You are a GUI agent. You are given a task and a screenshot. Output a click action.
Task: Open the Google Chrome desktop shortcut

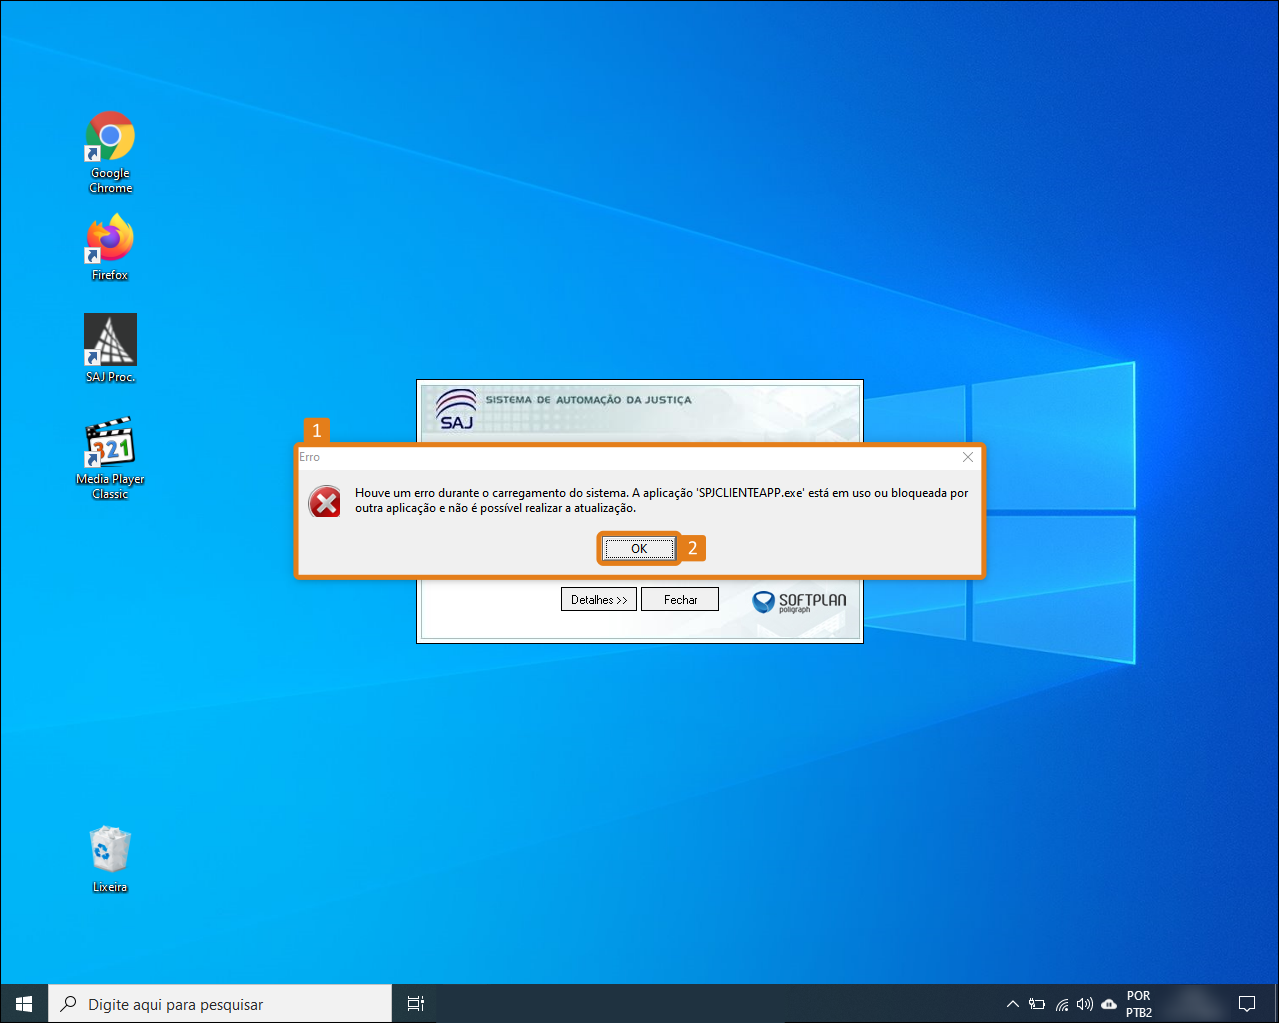(110, 140)
